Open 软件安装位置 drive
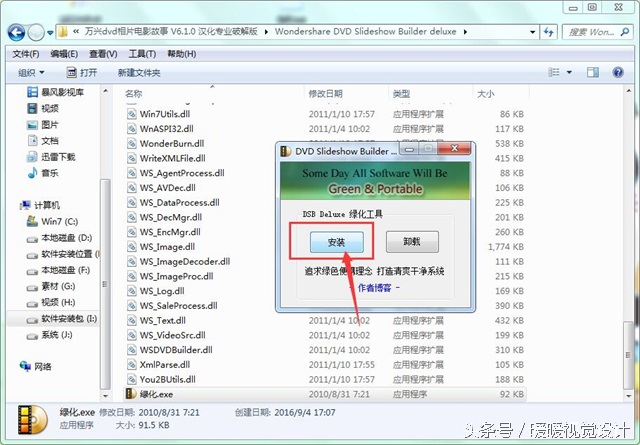 point(63,254)
